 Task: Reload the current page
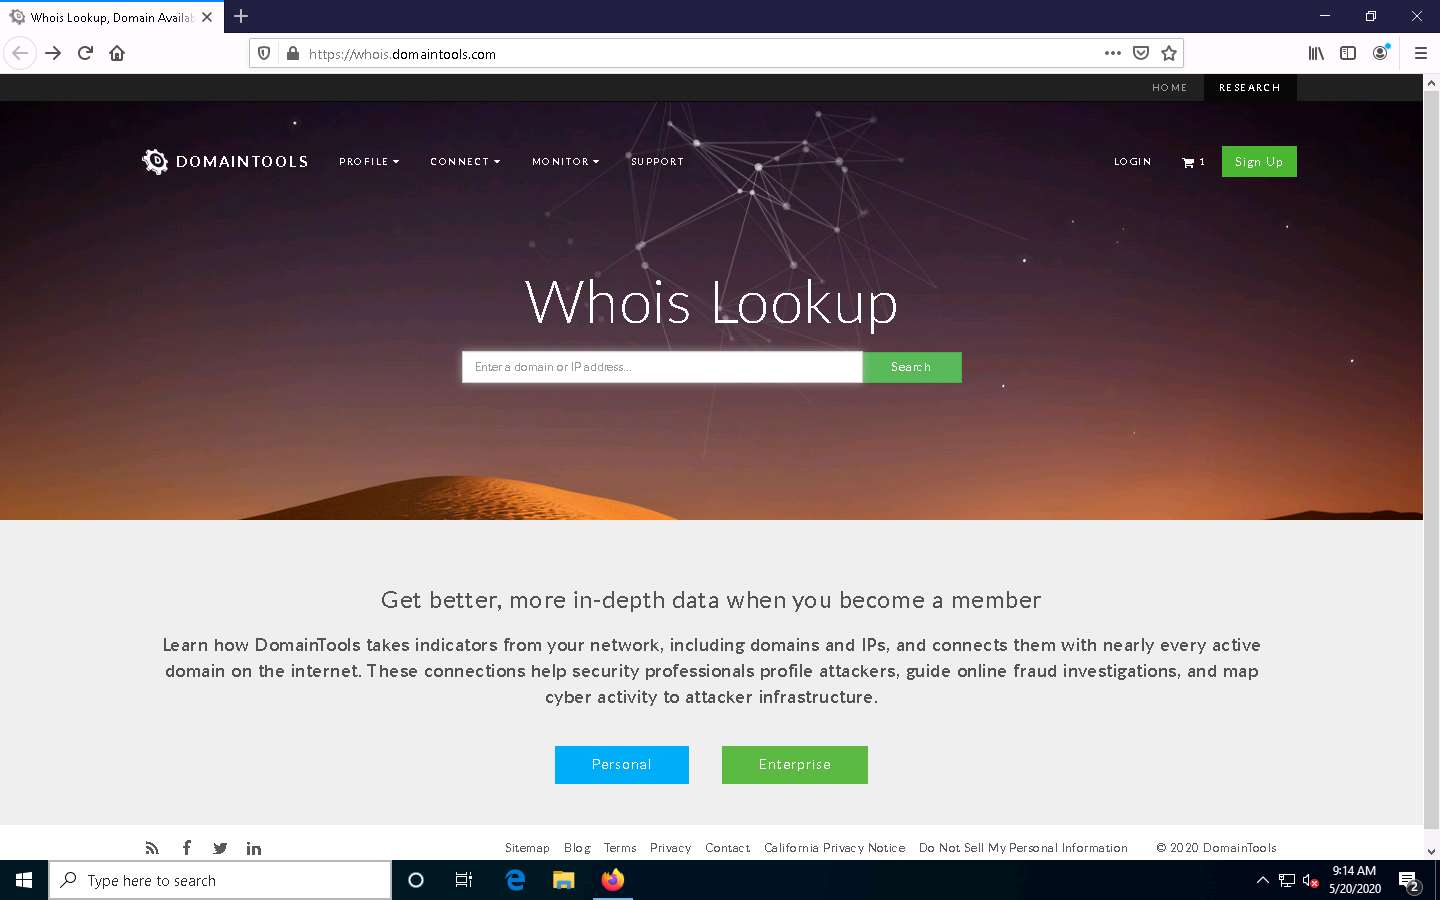point(85,53)
